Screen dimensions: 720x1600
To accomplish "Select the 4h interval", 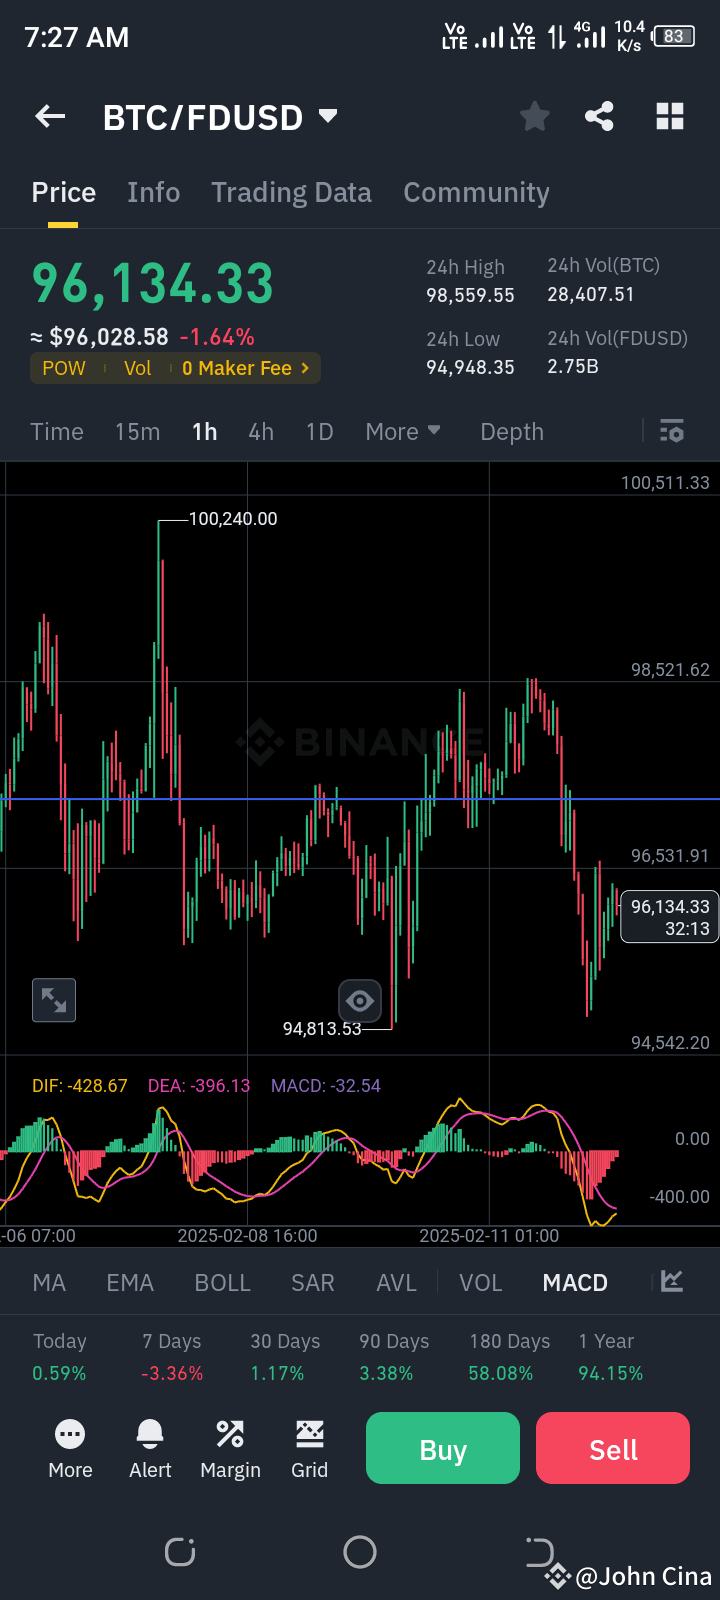I will click(x=261, y=432).
